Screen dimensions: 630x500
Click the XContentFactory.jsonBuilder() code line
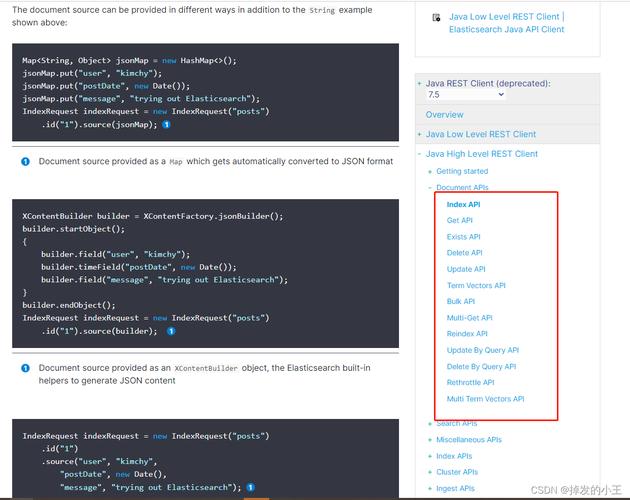153,216
